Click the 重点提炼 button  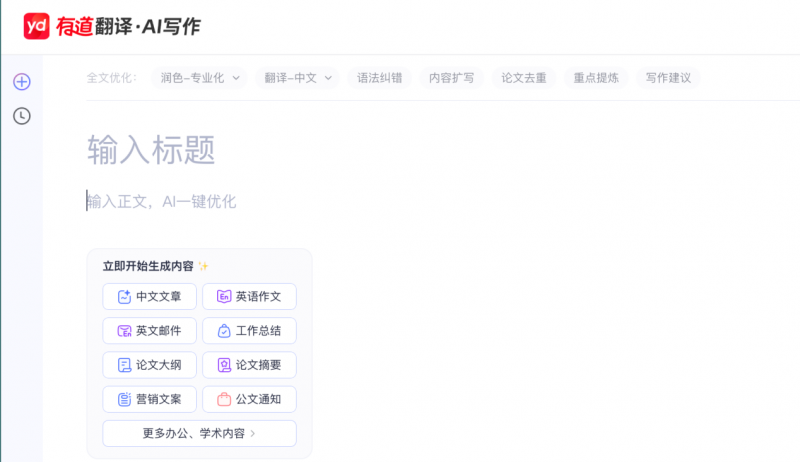pyautogui.click(x=596, y=78)
